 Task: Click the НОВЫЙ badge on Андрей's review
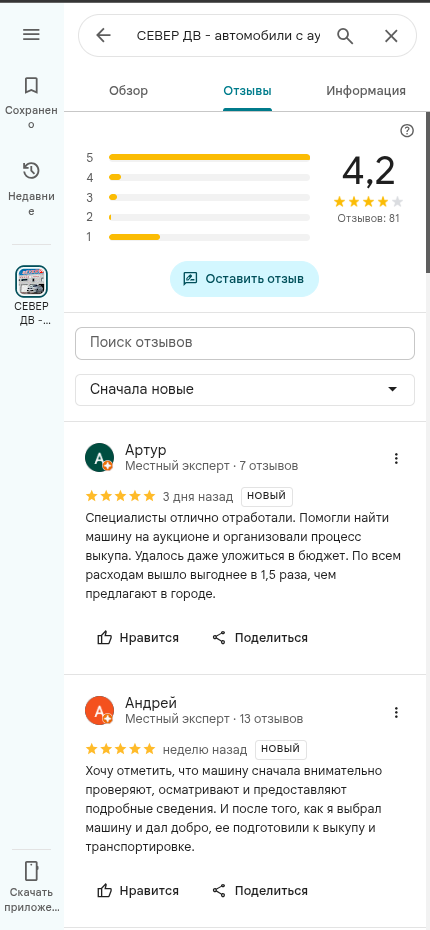pos(281,749)
